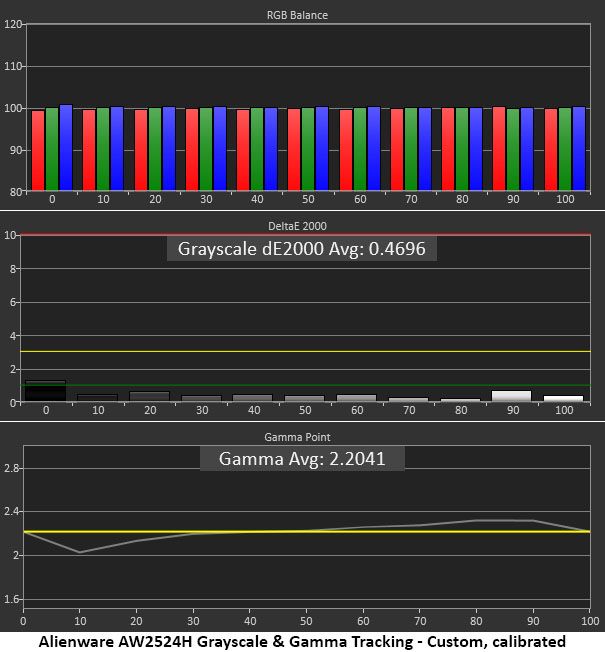The height and width of the screenshot is (652, 605).
Task: Select the Grayscale dE2000 Avg: 0.4696 label
Action: click(301, 249)
